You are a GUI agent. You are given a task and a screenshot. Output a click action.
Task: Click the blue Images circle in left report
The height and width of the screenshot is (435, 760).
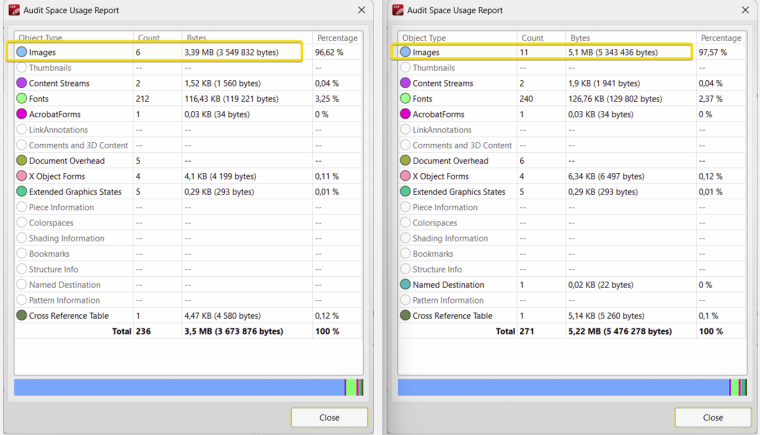tap(21, 52)
